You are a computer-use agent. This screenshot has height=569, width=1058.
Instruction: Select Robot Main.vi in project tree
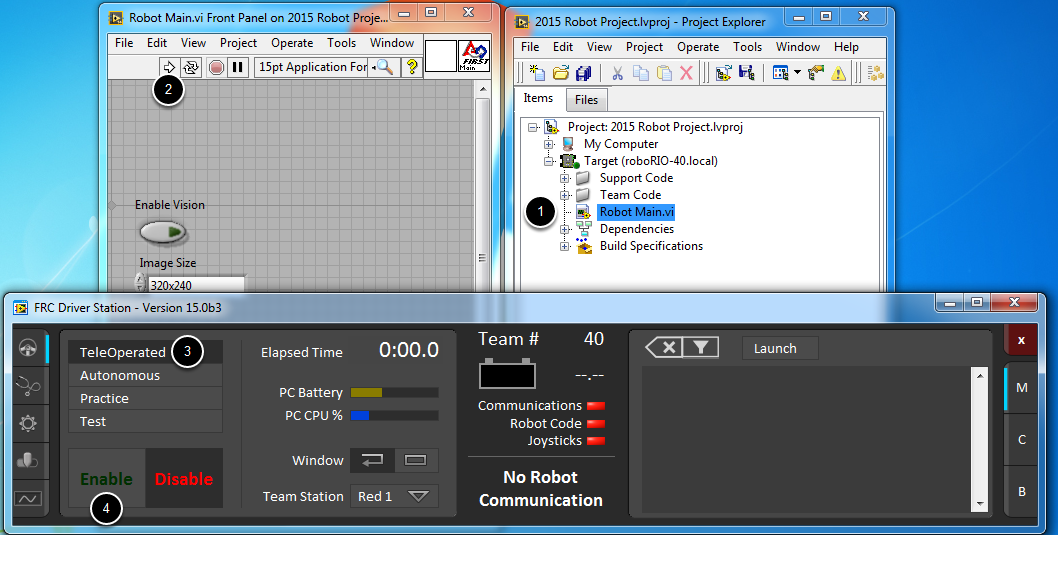tap(636, 212)
